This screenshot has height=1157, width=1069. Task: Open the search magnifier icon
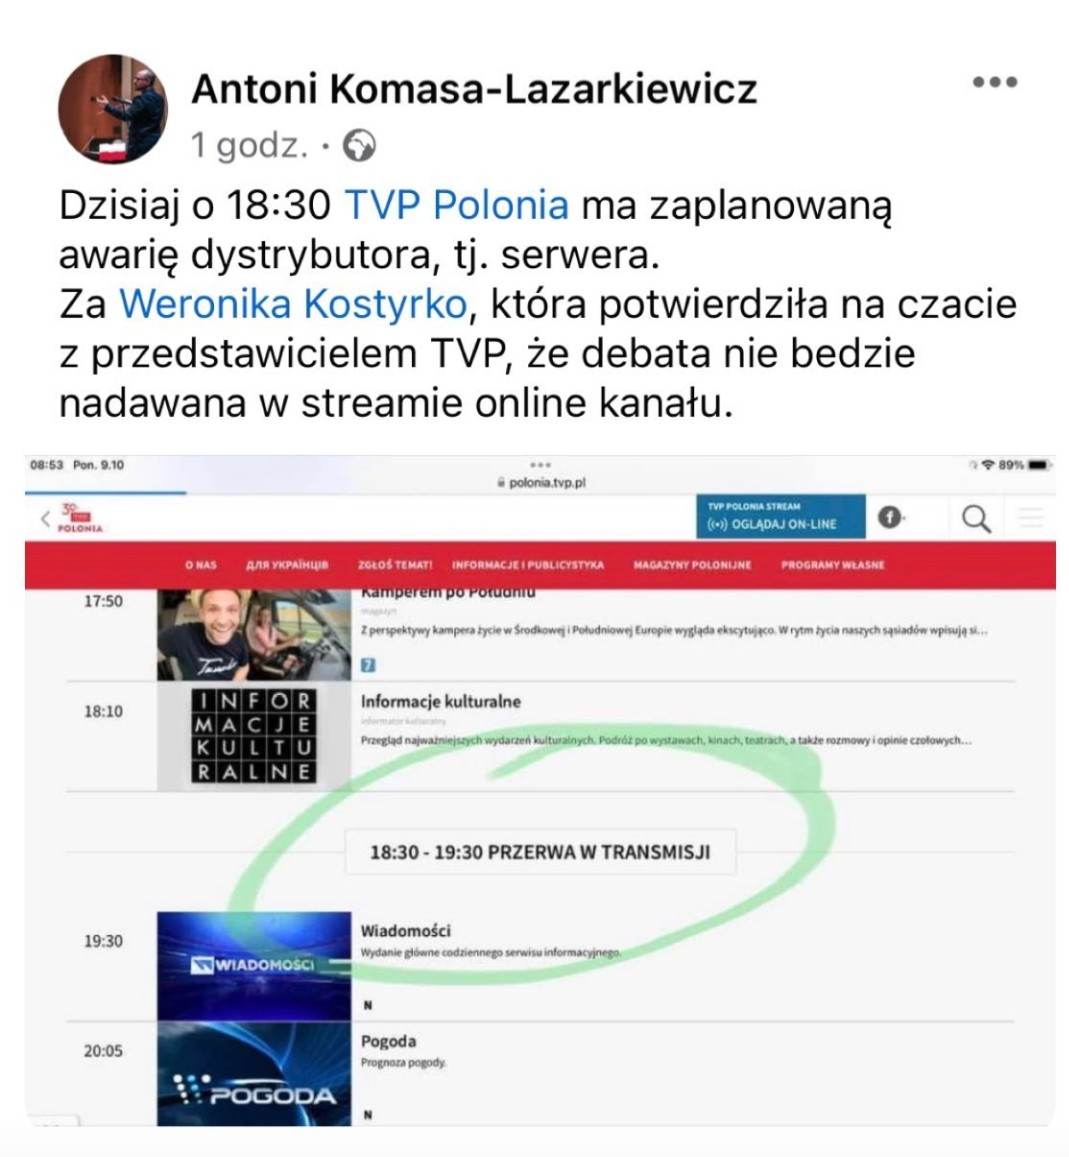click(976, 519)
